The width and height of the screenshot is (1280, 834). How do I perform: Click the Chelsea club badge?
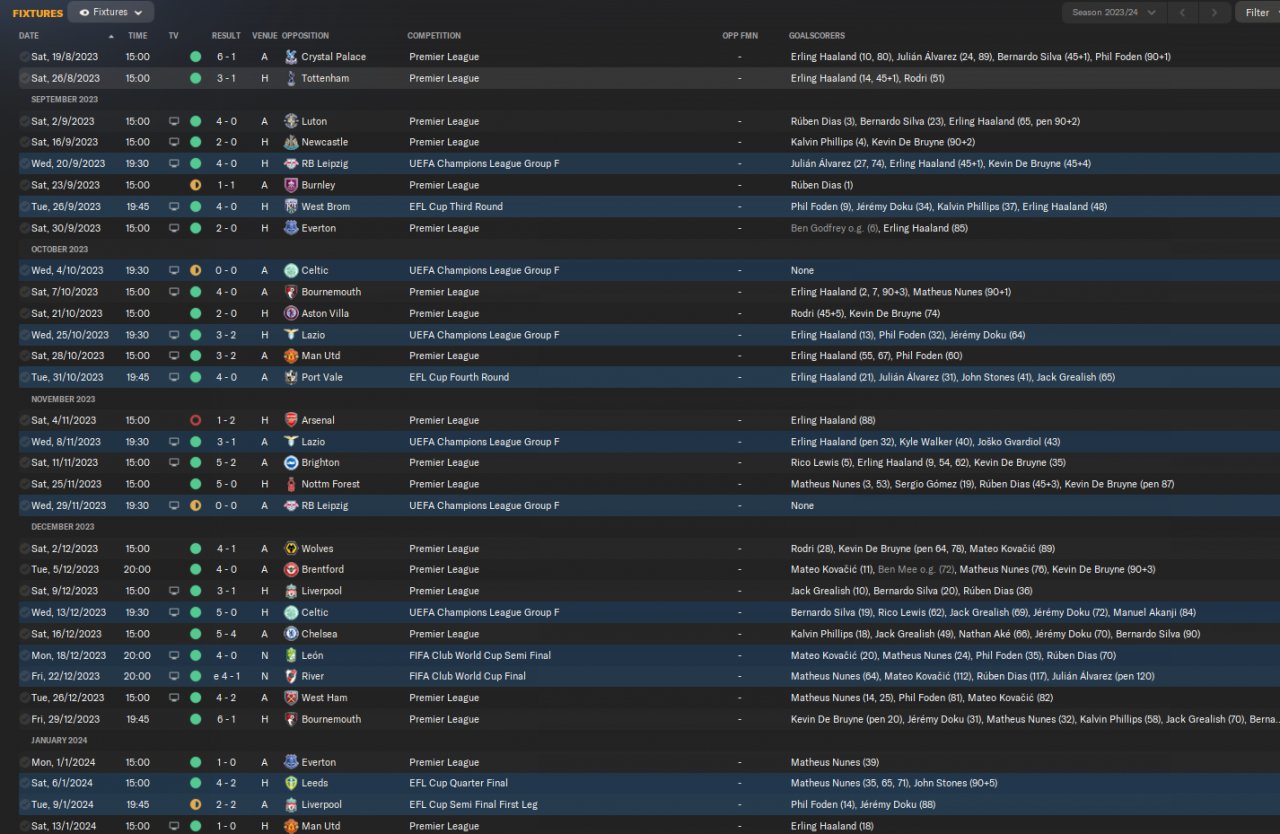tap(291, 634)
